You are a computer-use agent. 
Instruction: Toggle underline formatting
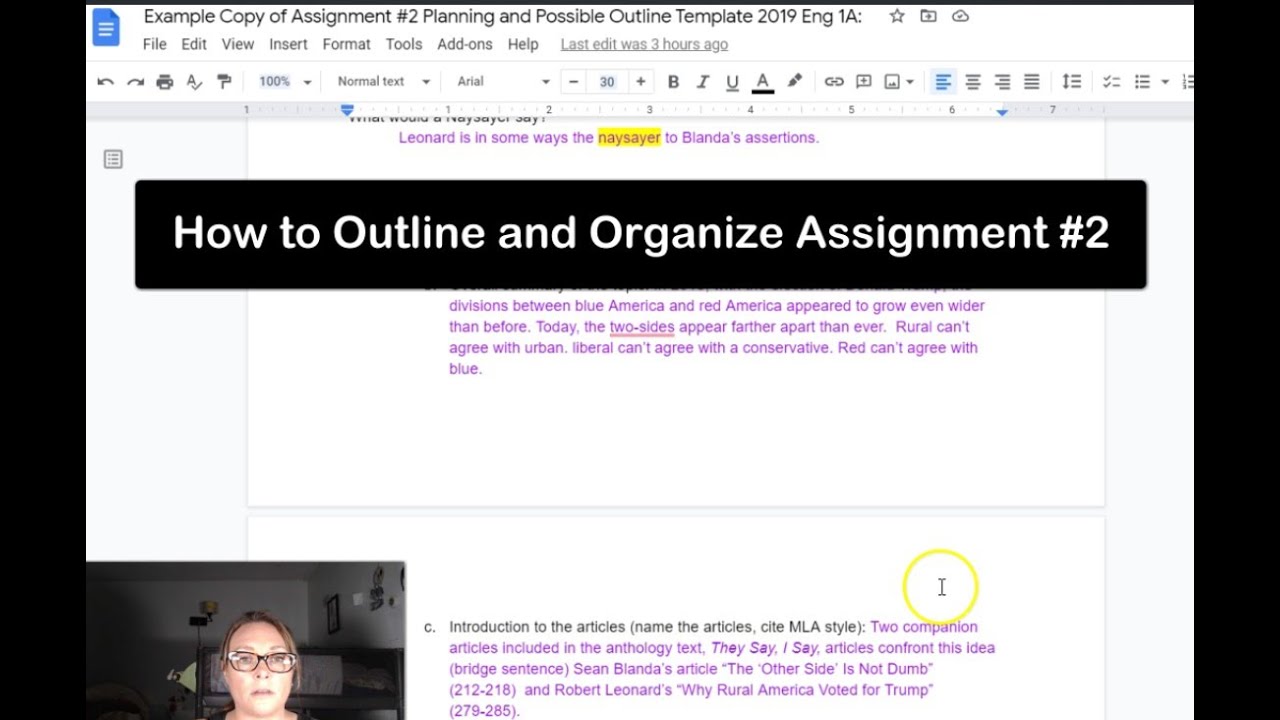(x=732, y=82)
